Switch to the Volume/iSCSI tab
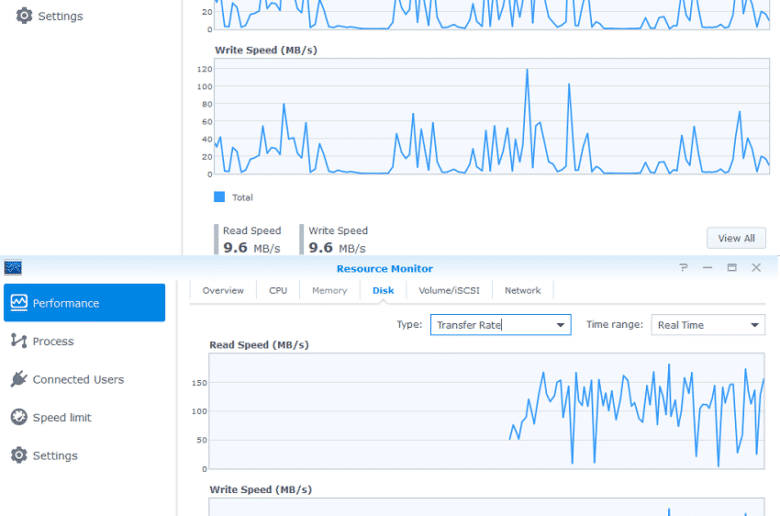The height and width of the screenshot is (516, 780). click(x=449, y=291)
